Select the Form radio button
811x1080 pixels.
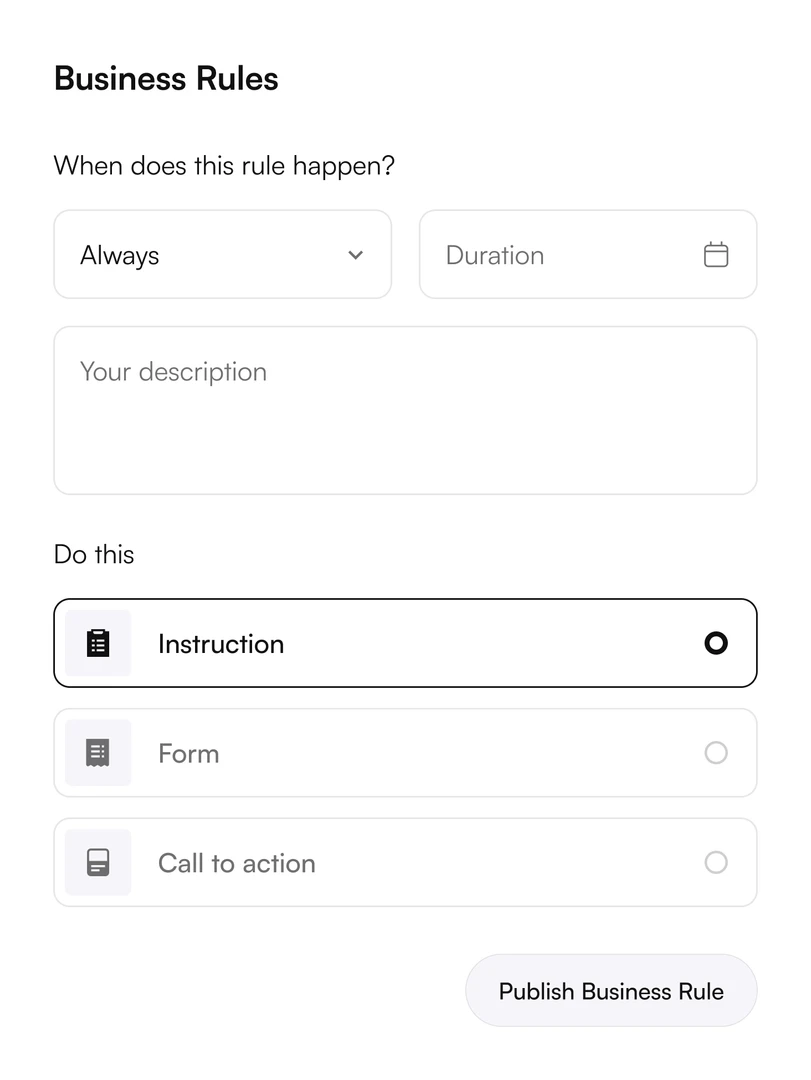click(716, 753)
